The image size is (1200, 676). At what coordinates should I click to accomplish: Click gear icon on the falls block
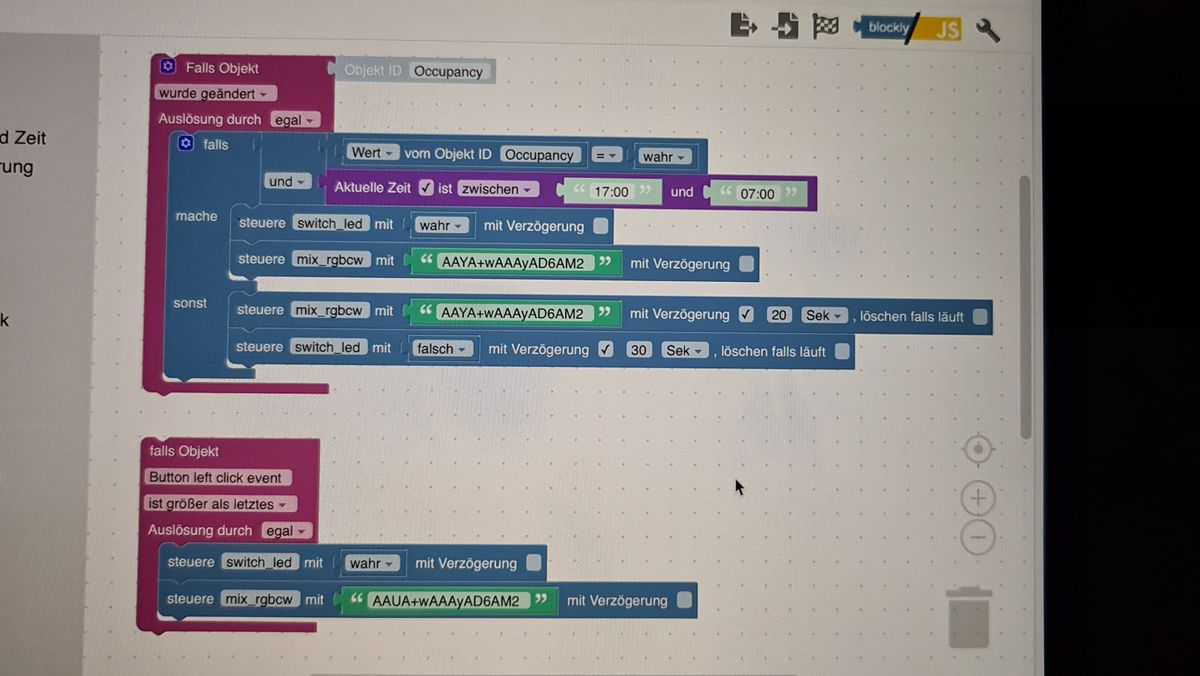click(185, 144)
